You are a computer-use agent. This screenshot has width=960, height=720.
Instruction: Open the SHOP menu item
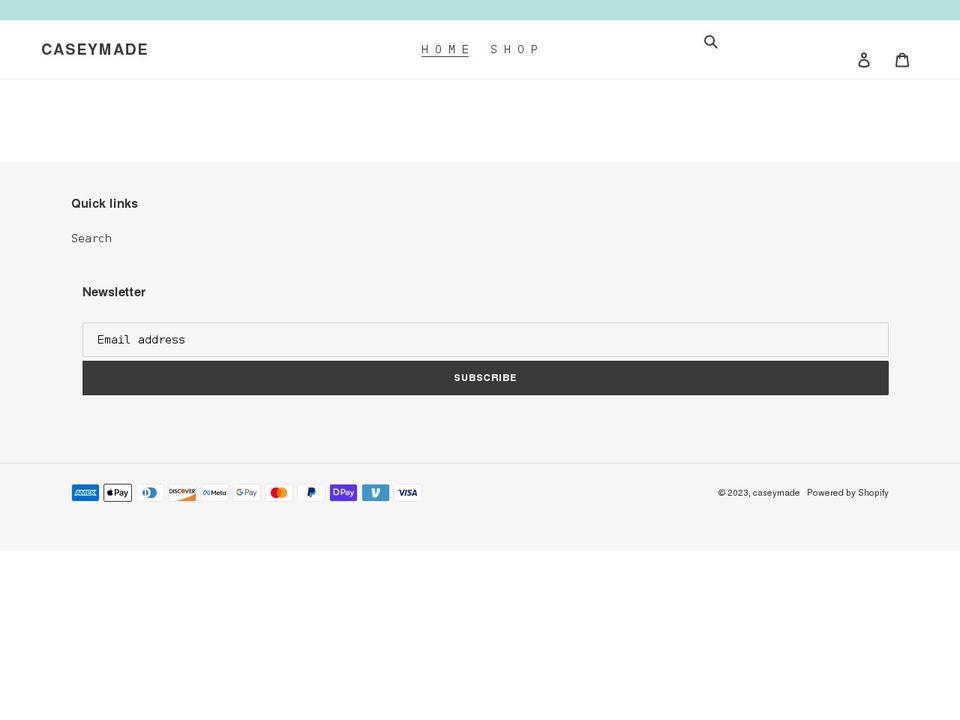click(514, 50)
